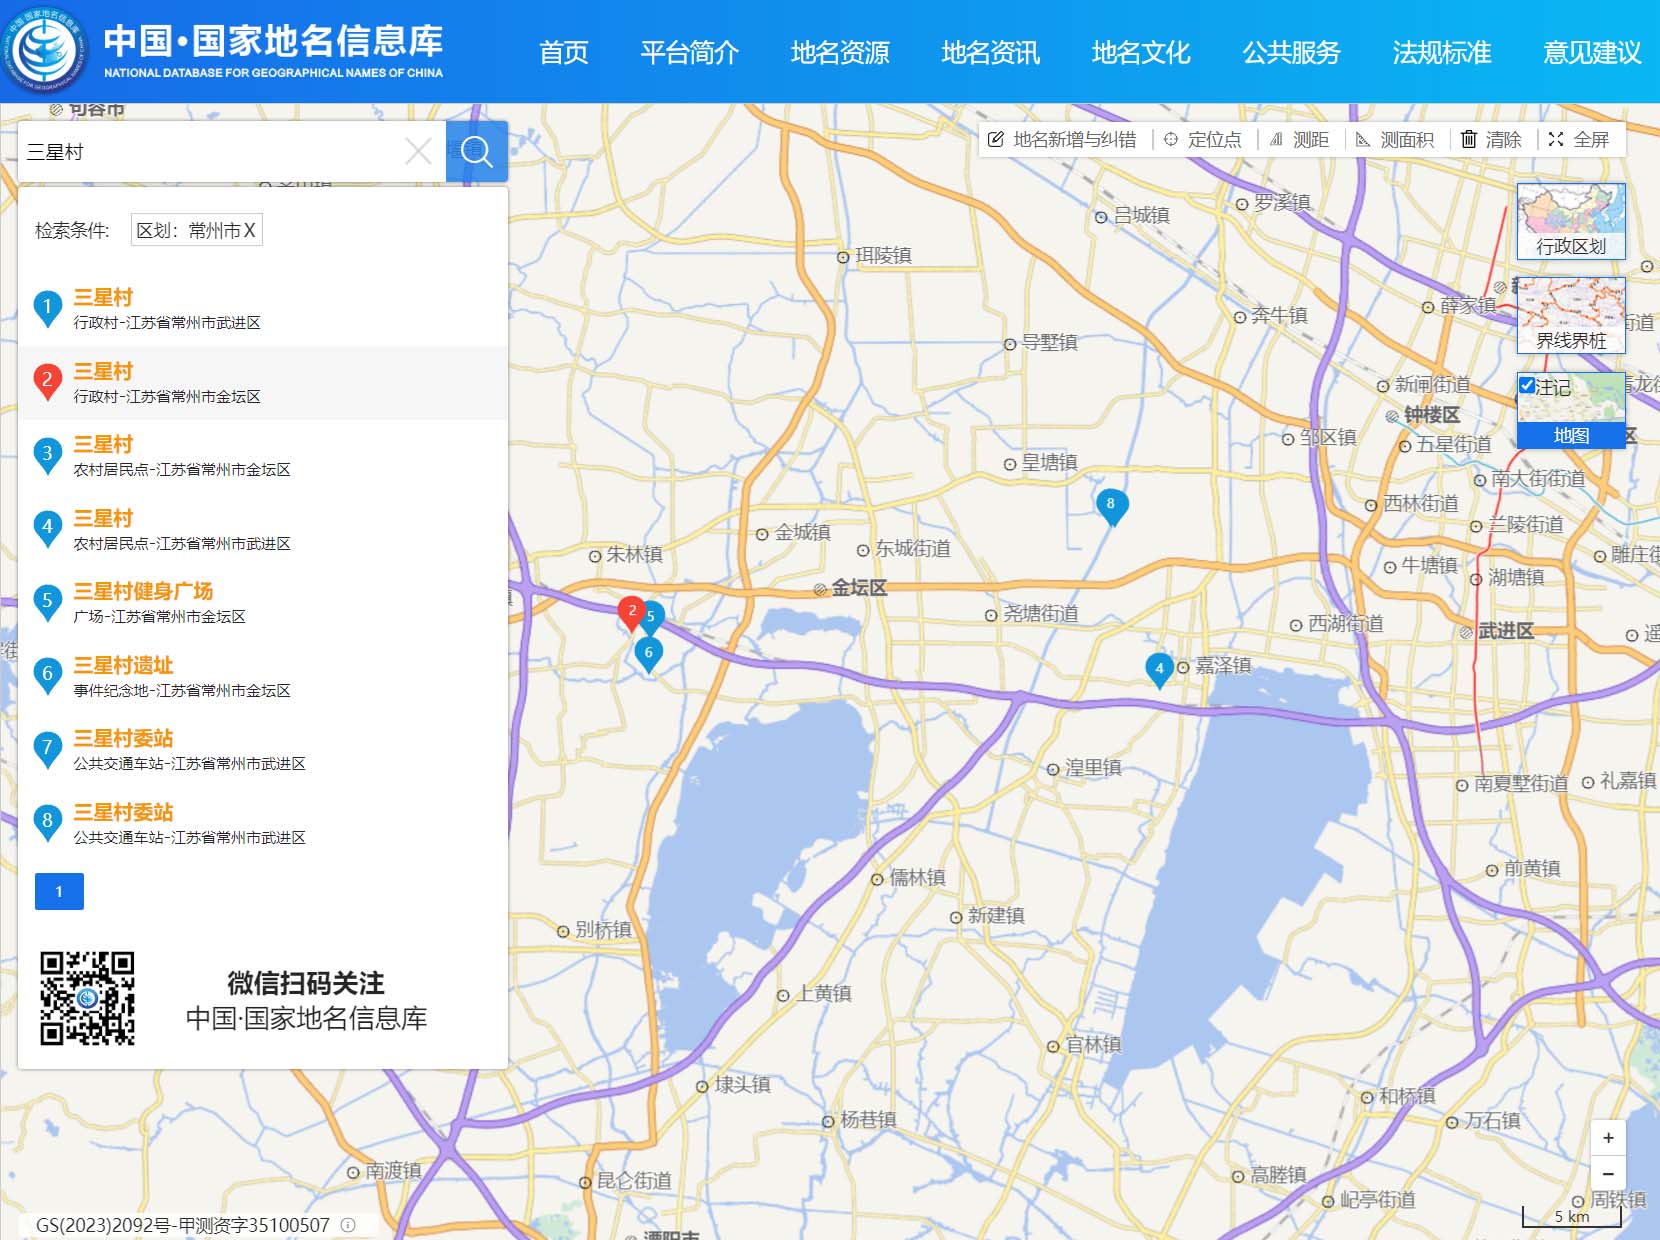Open the 法规标准 menu
The width and height of the screenshot is (1660, 1240).
[1442, 52]
